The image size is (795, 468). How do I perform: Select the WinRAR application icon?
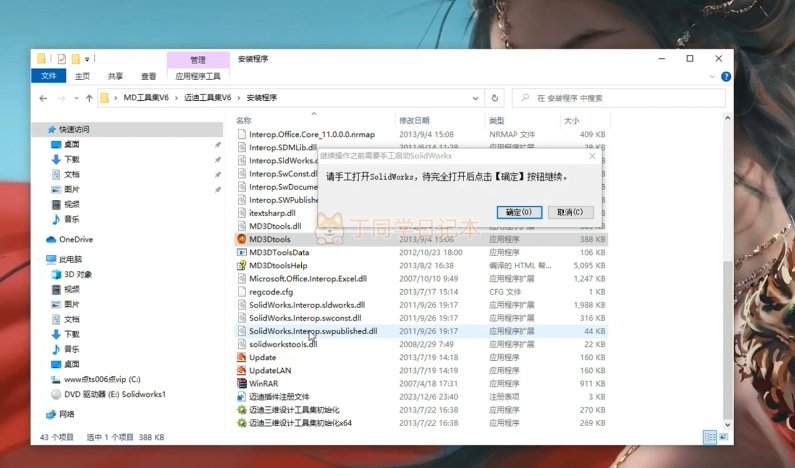pos(241,383)
